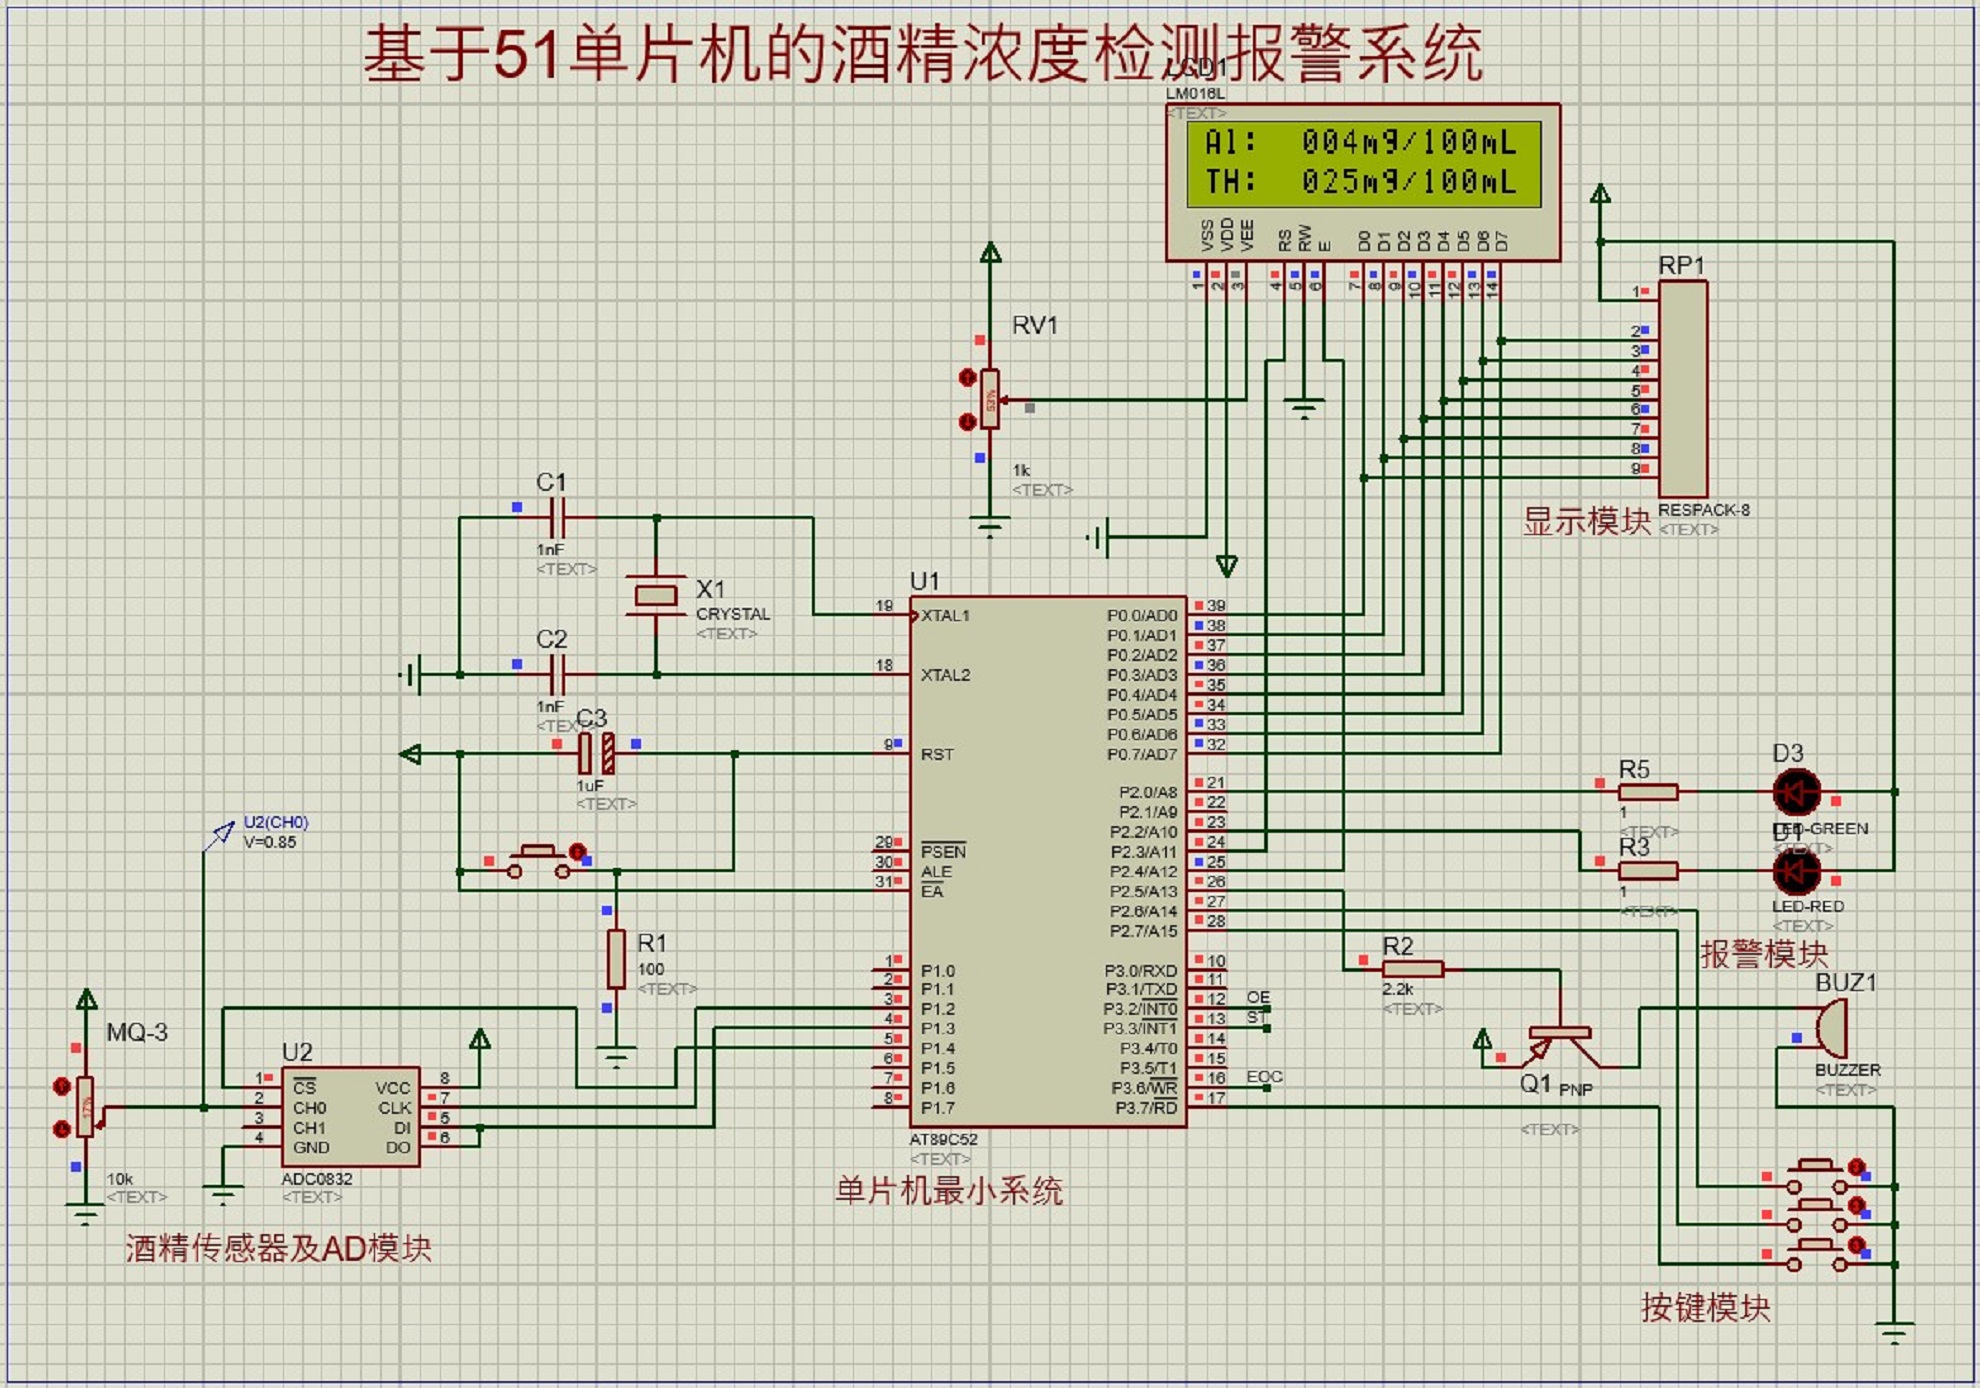Screen dimensions: 1980x1388
Task: Click the 'XTAL1' pin label on U1
Action: 946,615
